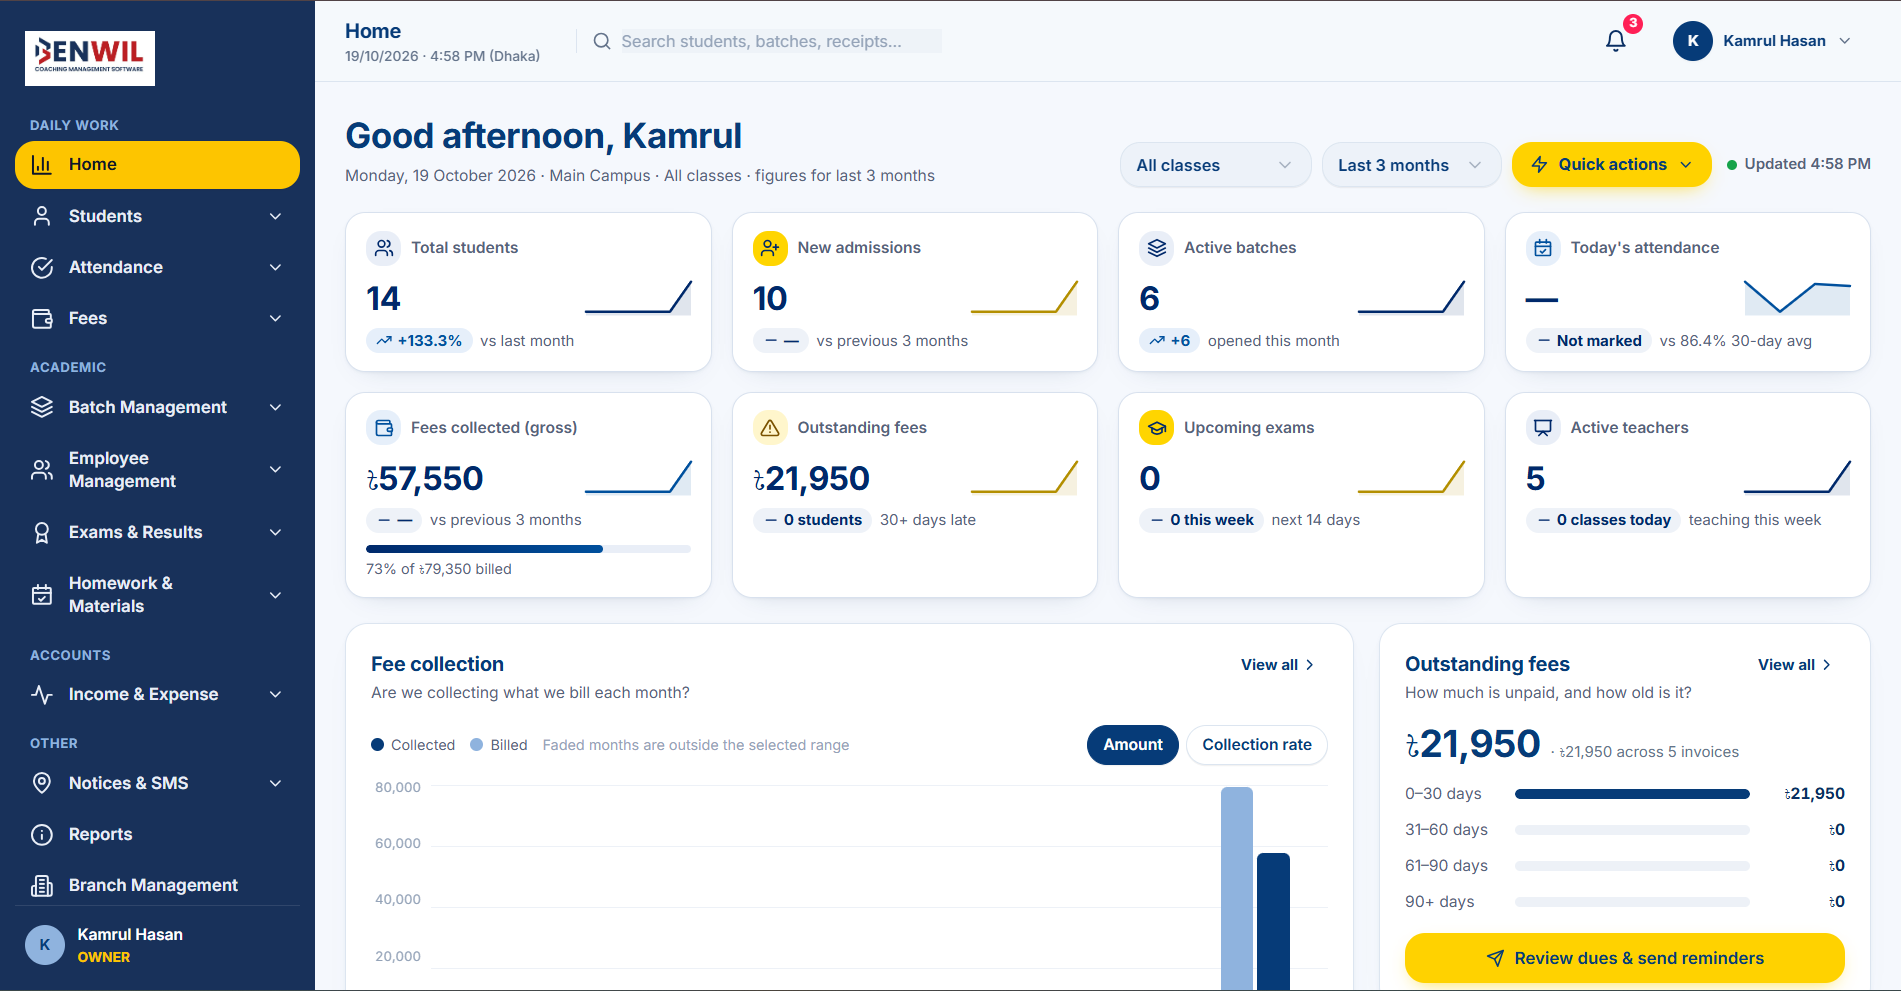Open the Kamrul Hasan account menu
Screen dimensions: 1901x991
pos(1764,41)
